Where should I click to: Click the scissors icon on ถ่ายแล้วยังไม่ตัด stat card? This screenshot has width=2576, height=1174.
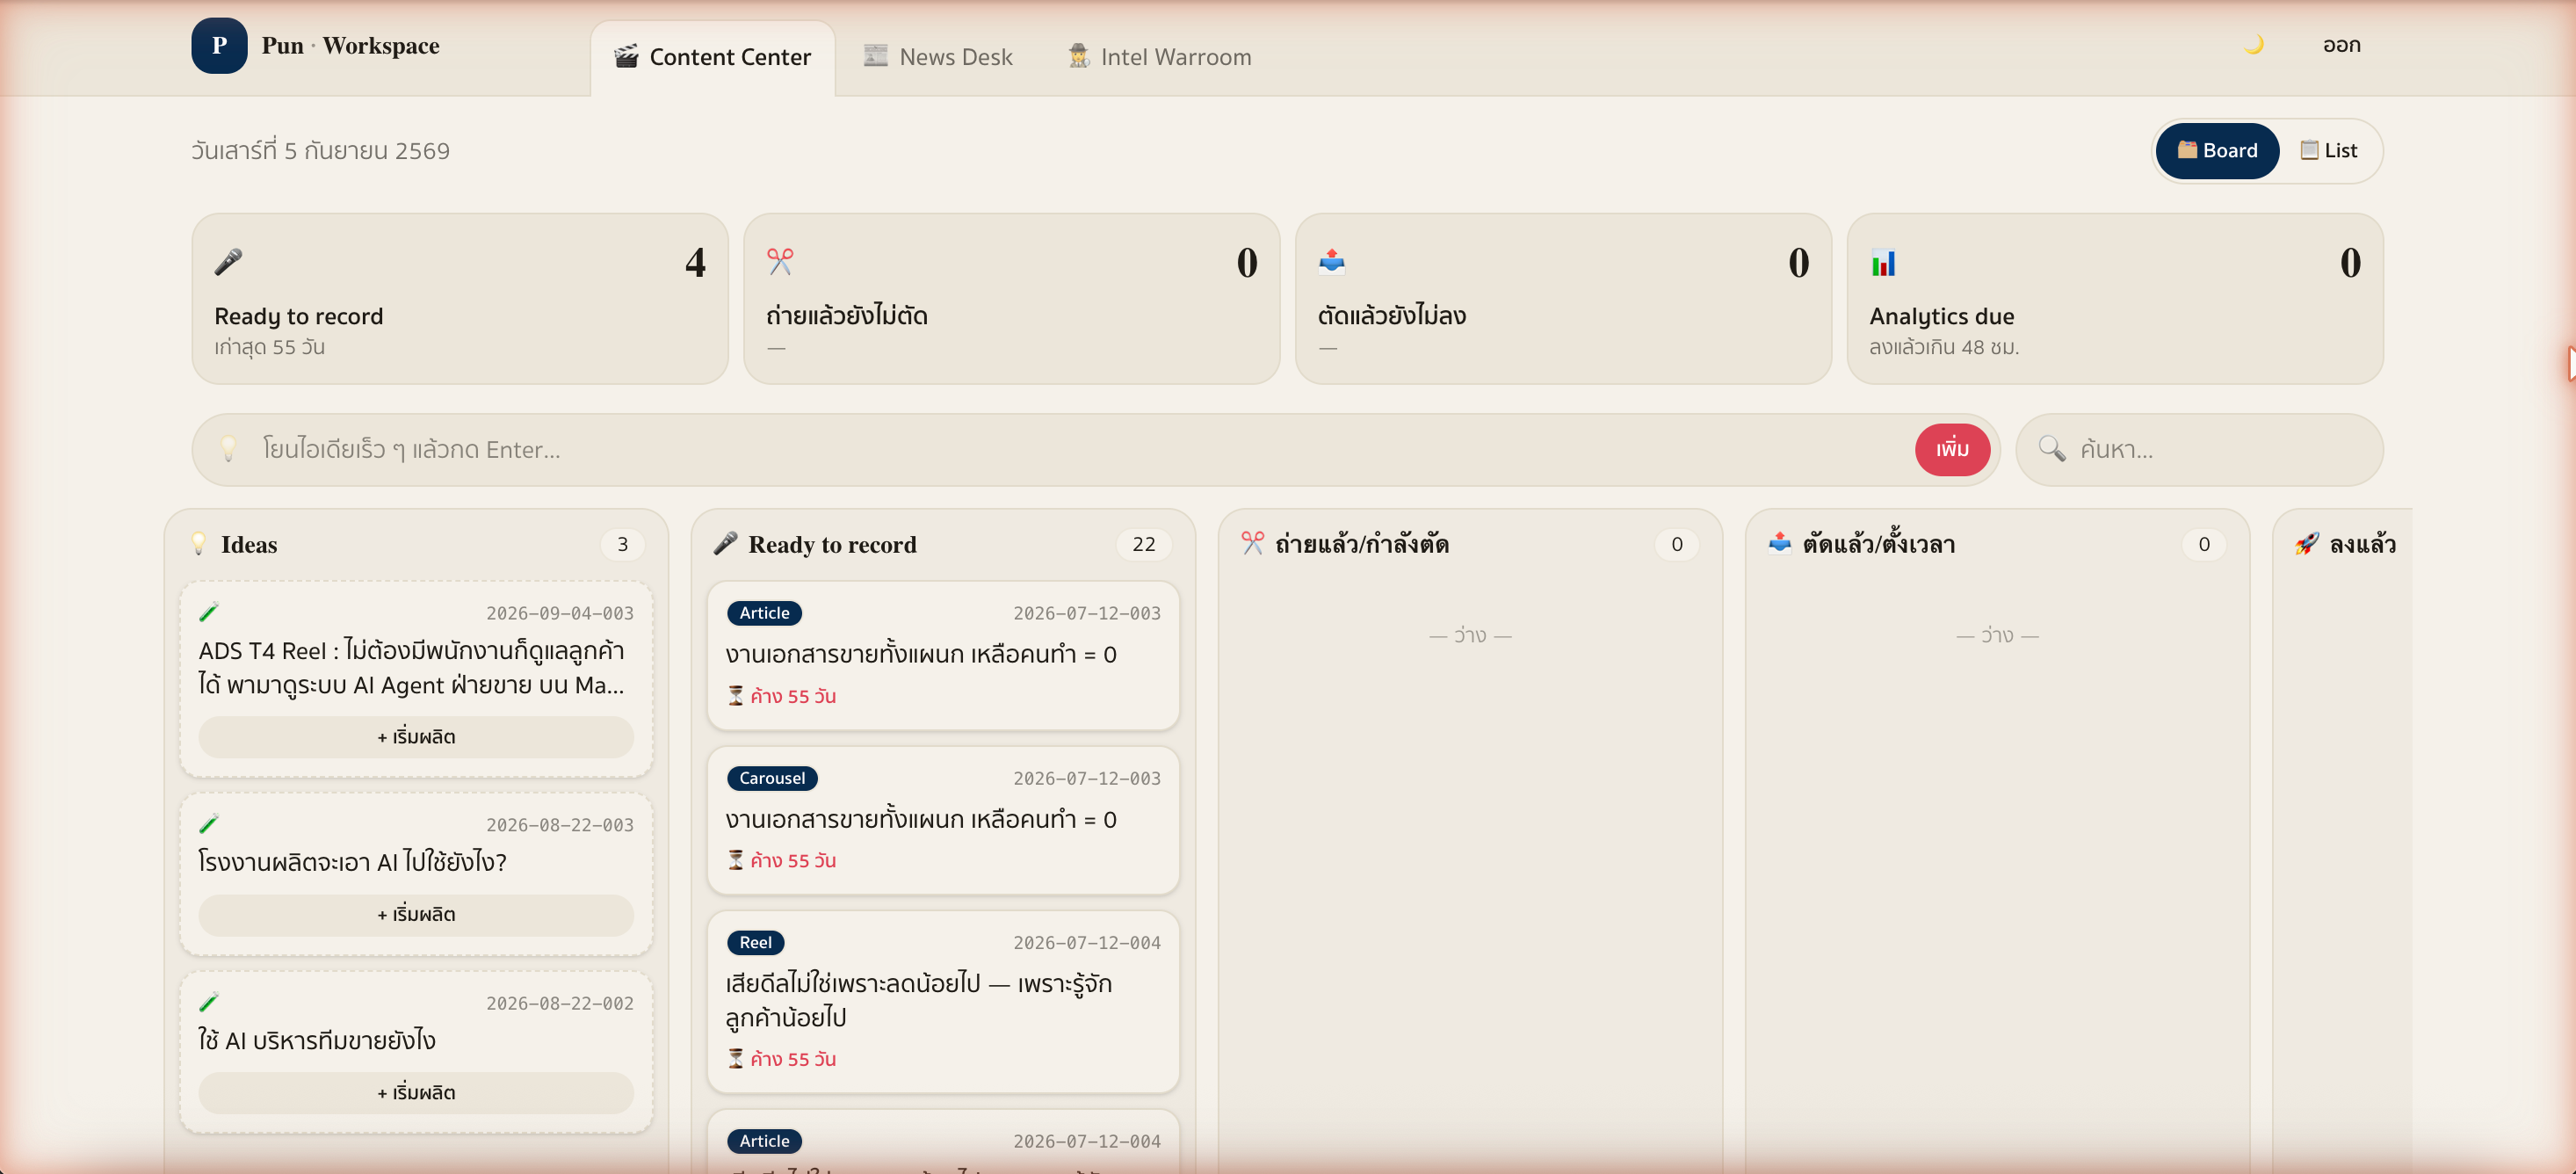click(780, 262)
